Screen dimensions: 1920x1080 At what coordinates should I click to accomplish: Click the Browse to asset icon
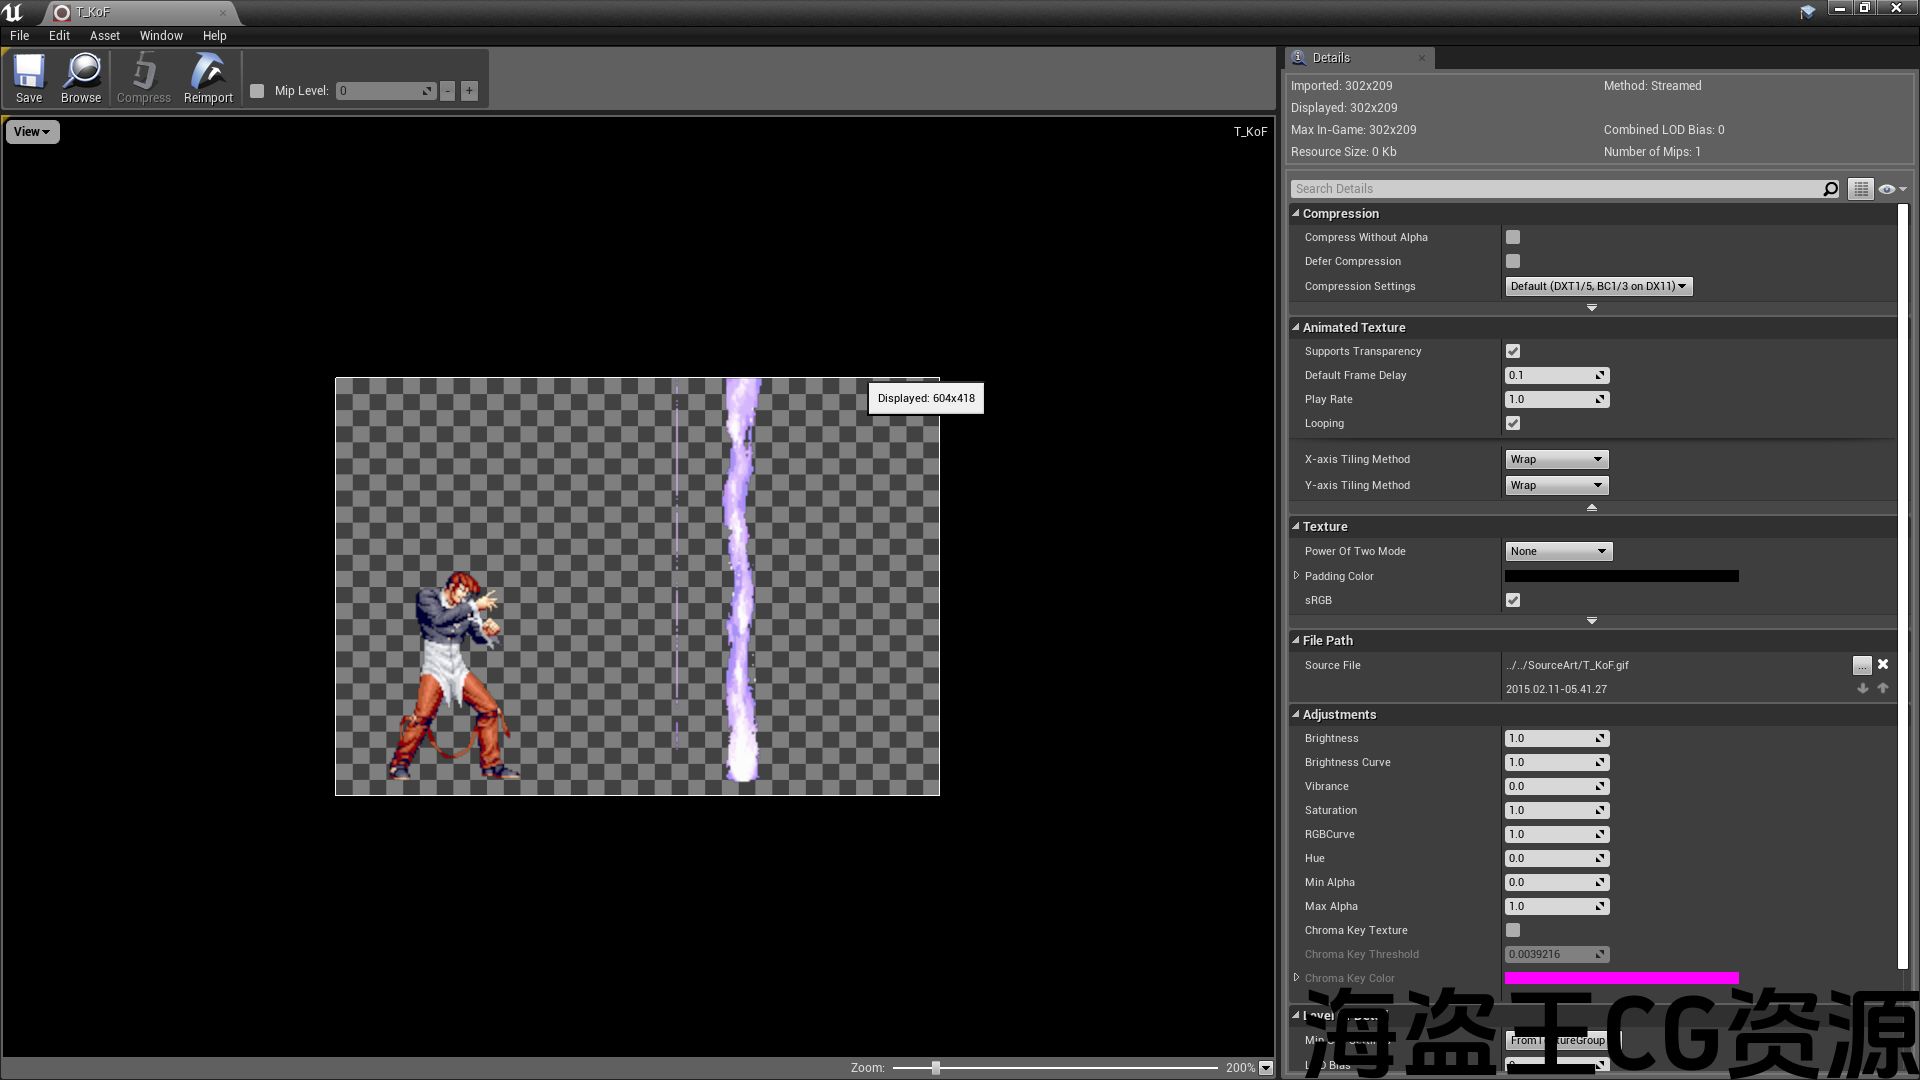pyautogui.click(x=81, y=78)
